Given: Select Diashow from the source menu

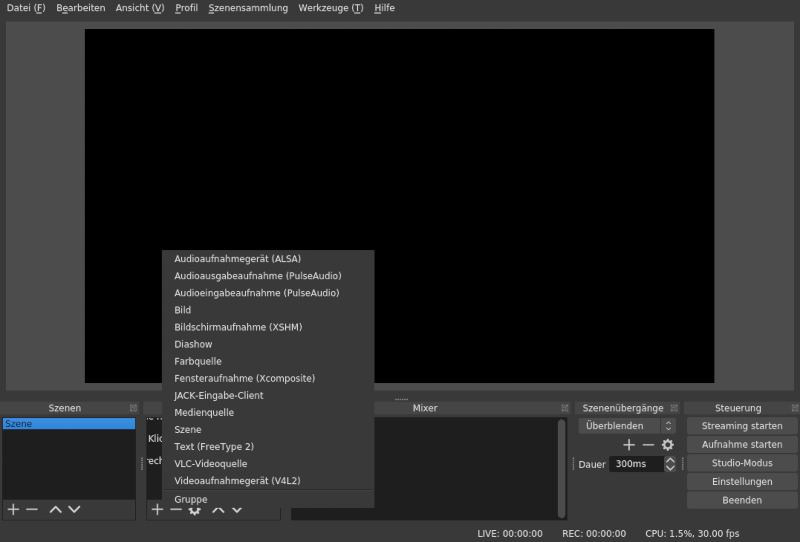Looking at the screenshot, I should click(268, 344).
